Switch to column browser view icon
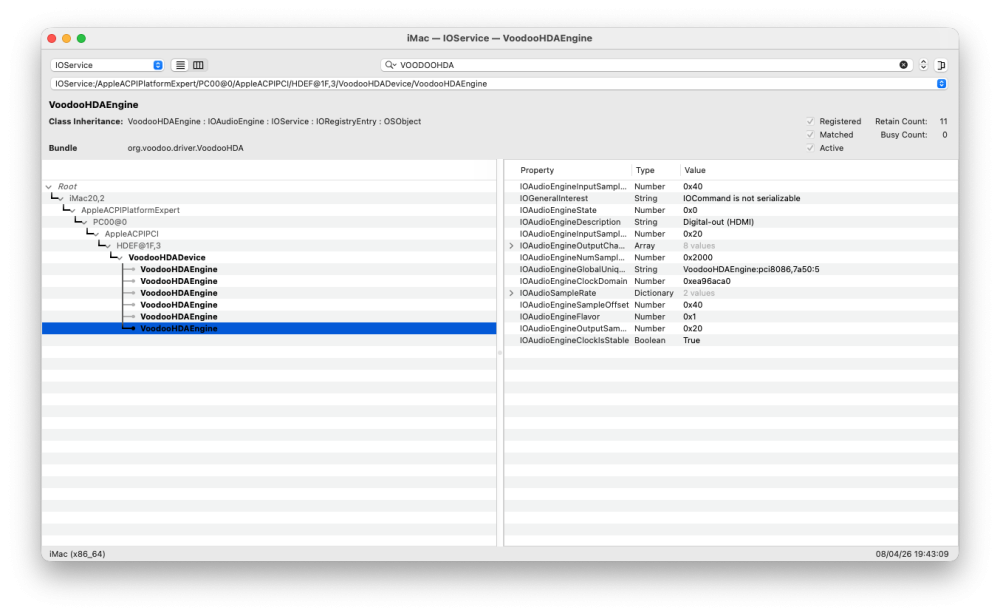Screen dimensions: 1000x616 pos(198,65)
